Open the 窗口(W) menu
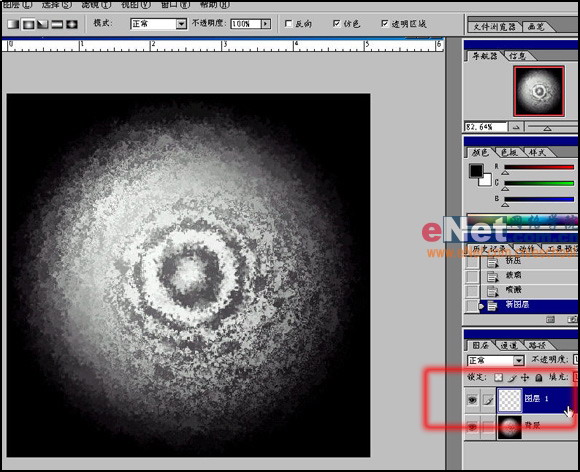Viewport: 580px width, 472px height. [x=175, y=5]
